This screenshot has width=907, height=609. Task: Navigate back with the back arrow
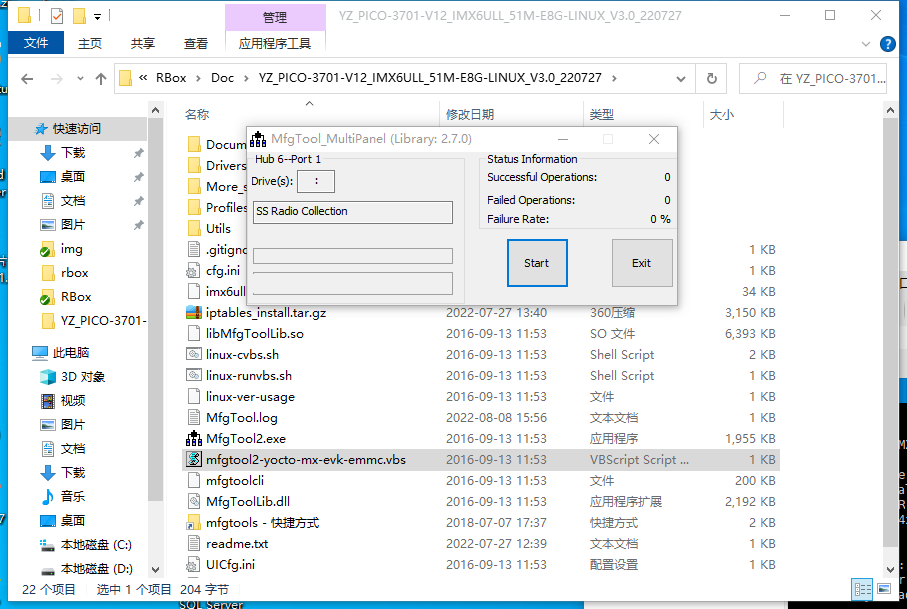[26, 78]
